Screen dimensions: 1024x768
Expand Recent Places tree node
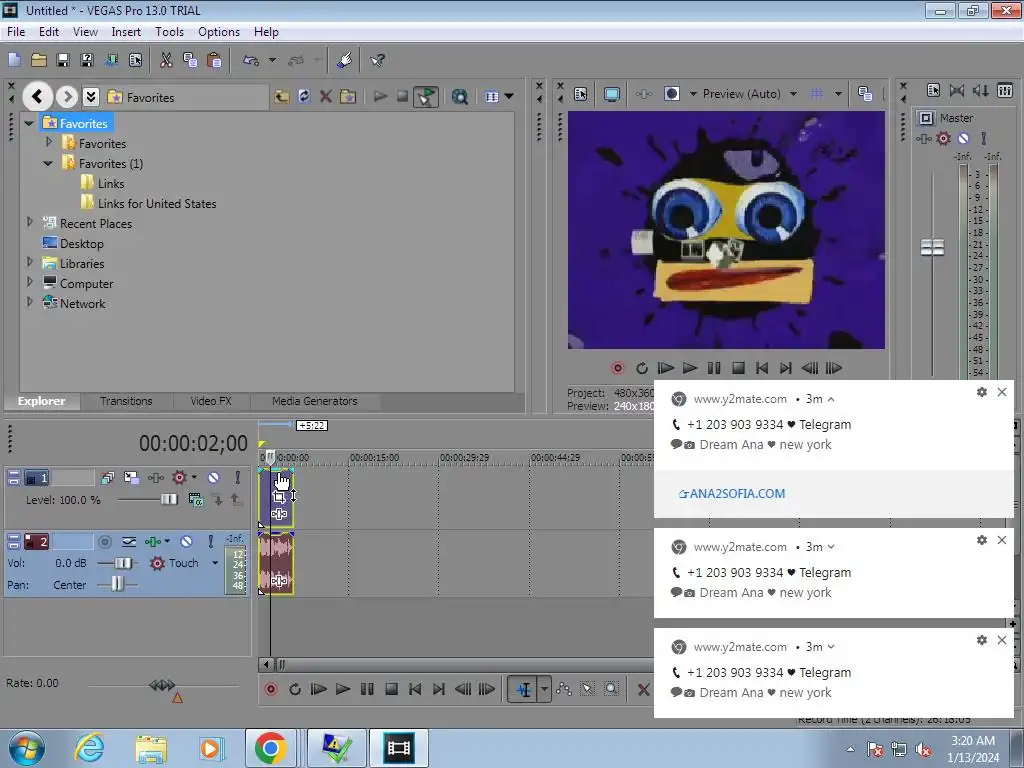tap(29, 223)
